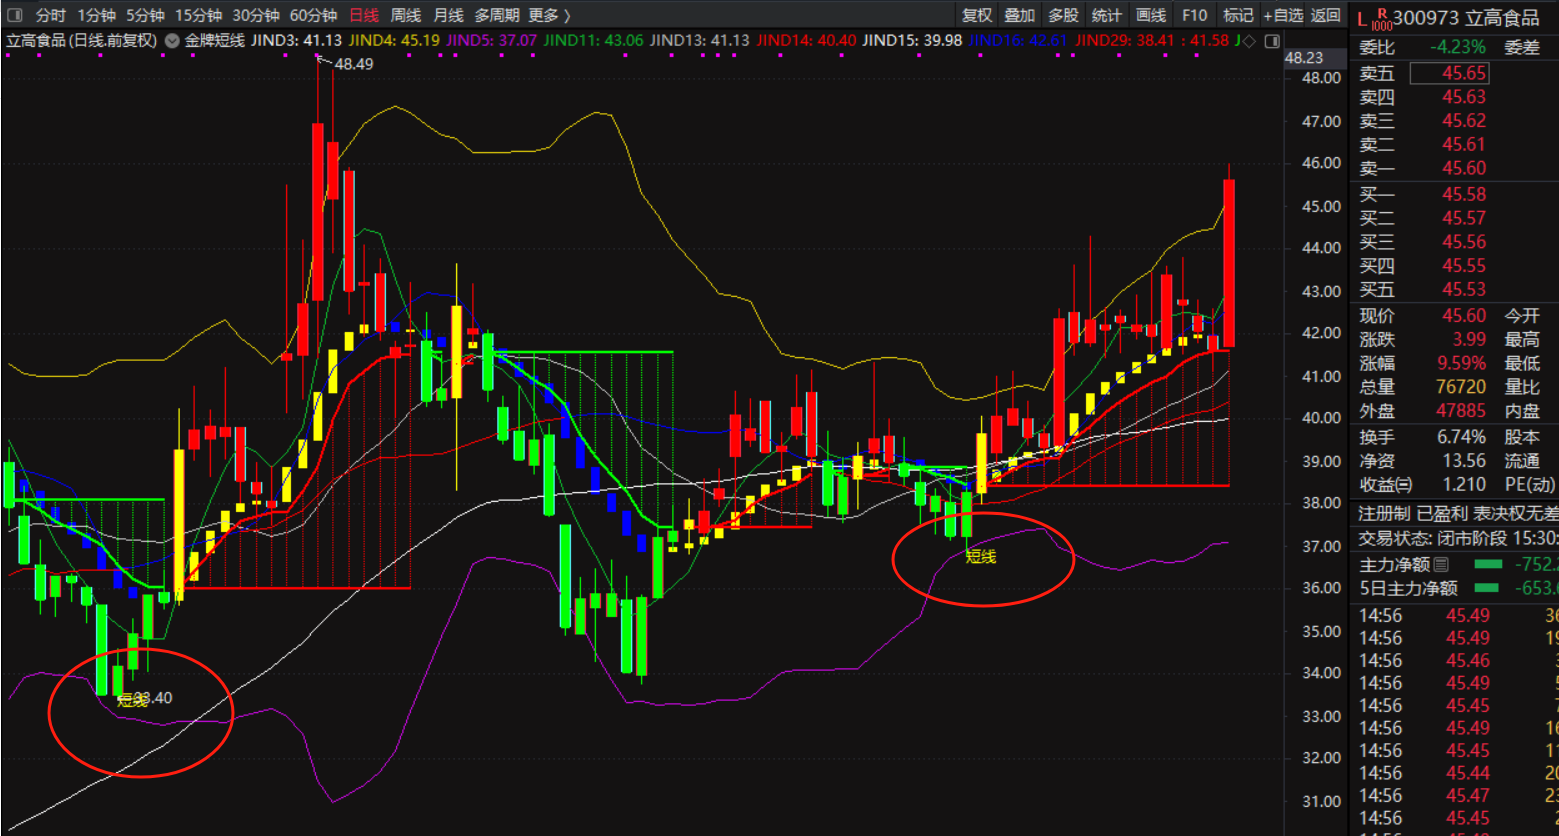Toggle 叠加 overlay comparison
1559x836 pixels.
click(x=1020, y=15)
